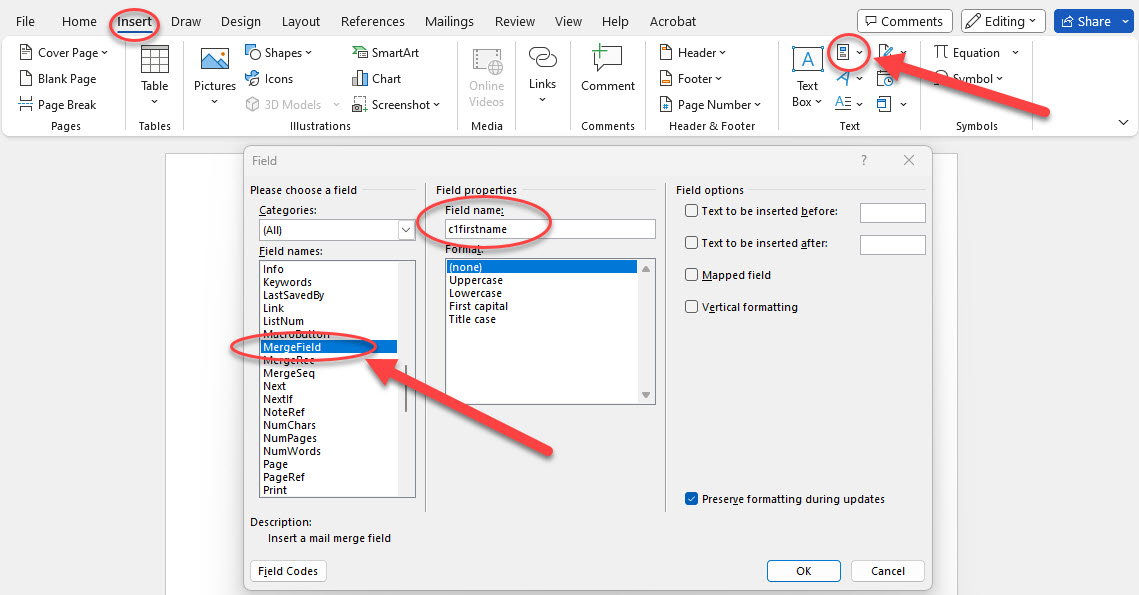Expand the WordArt dropdown arrow
Screen dimensions: 1139x595
coord(859,78)
